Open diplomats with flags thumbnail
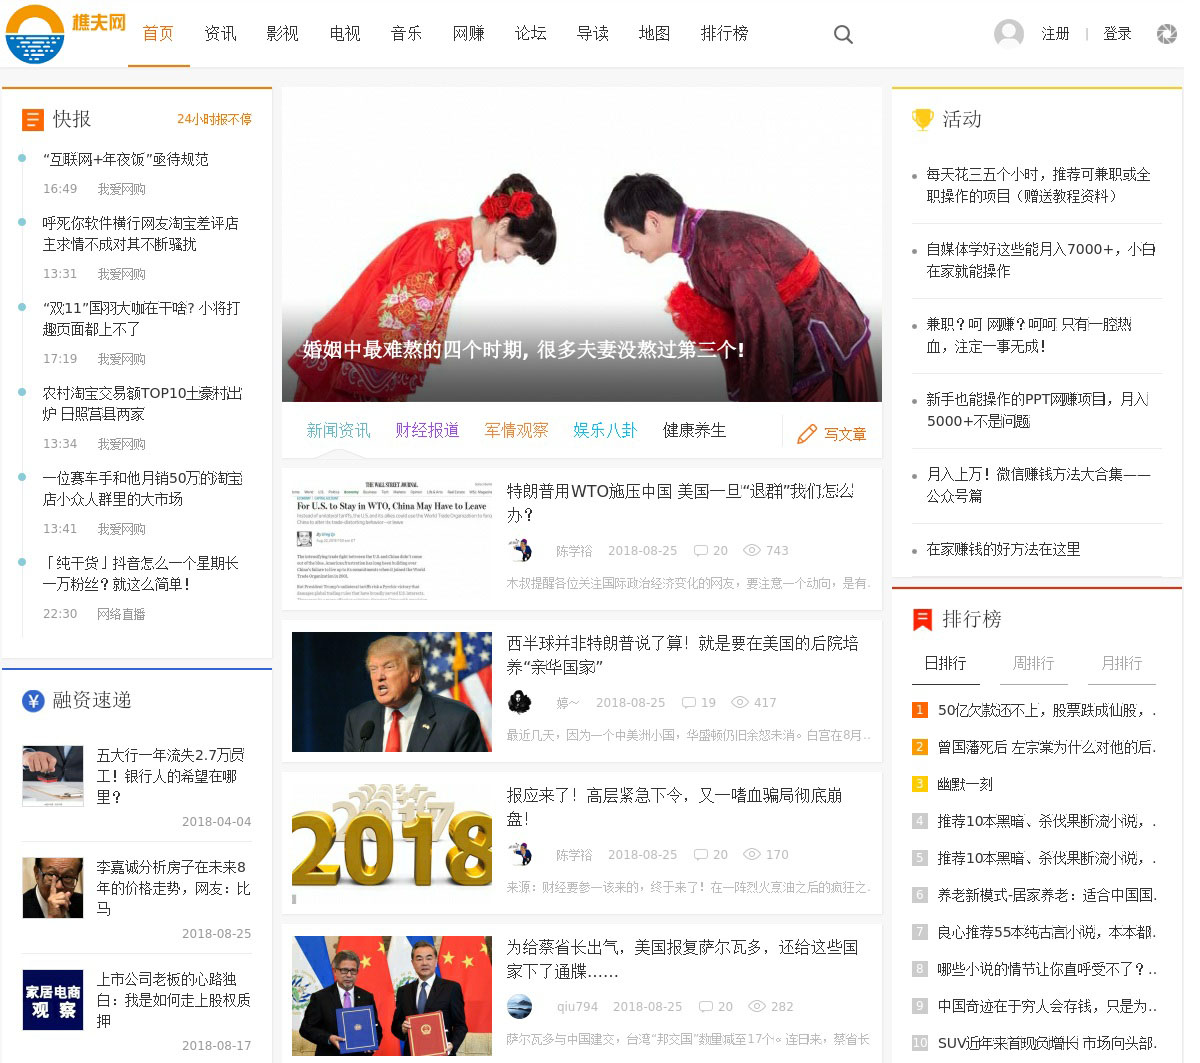The image size is (1200, 1063). pyautogui.click(x=392, y=996)
